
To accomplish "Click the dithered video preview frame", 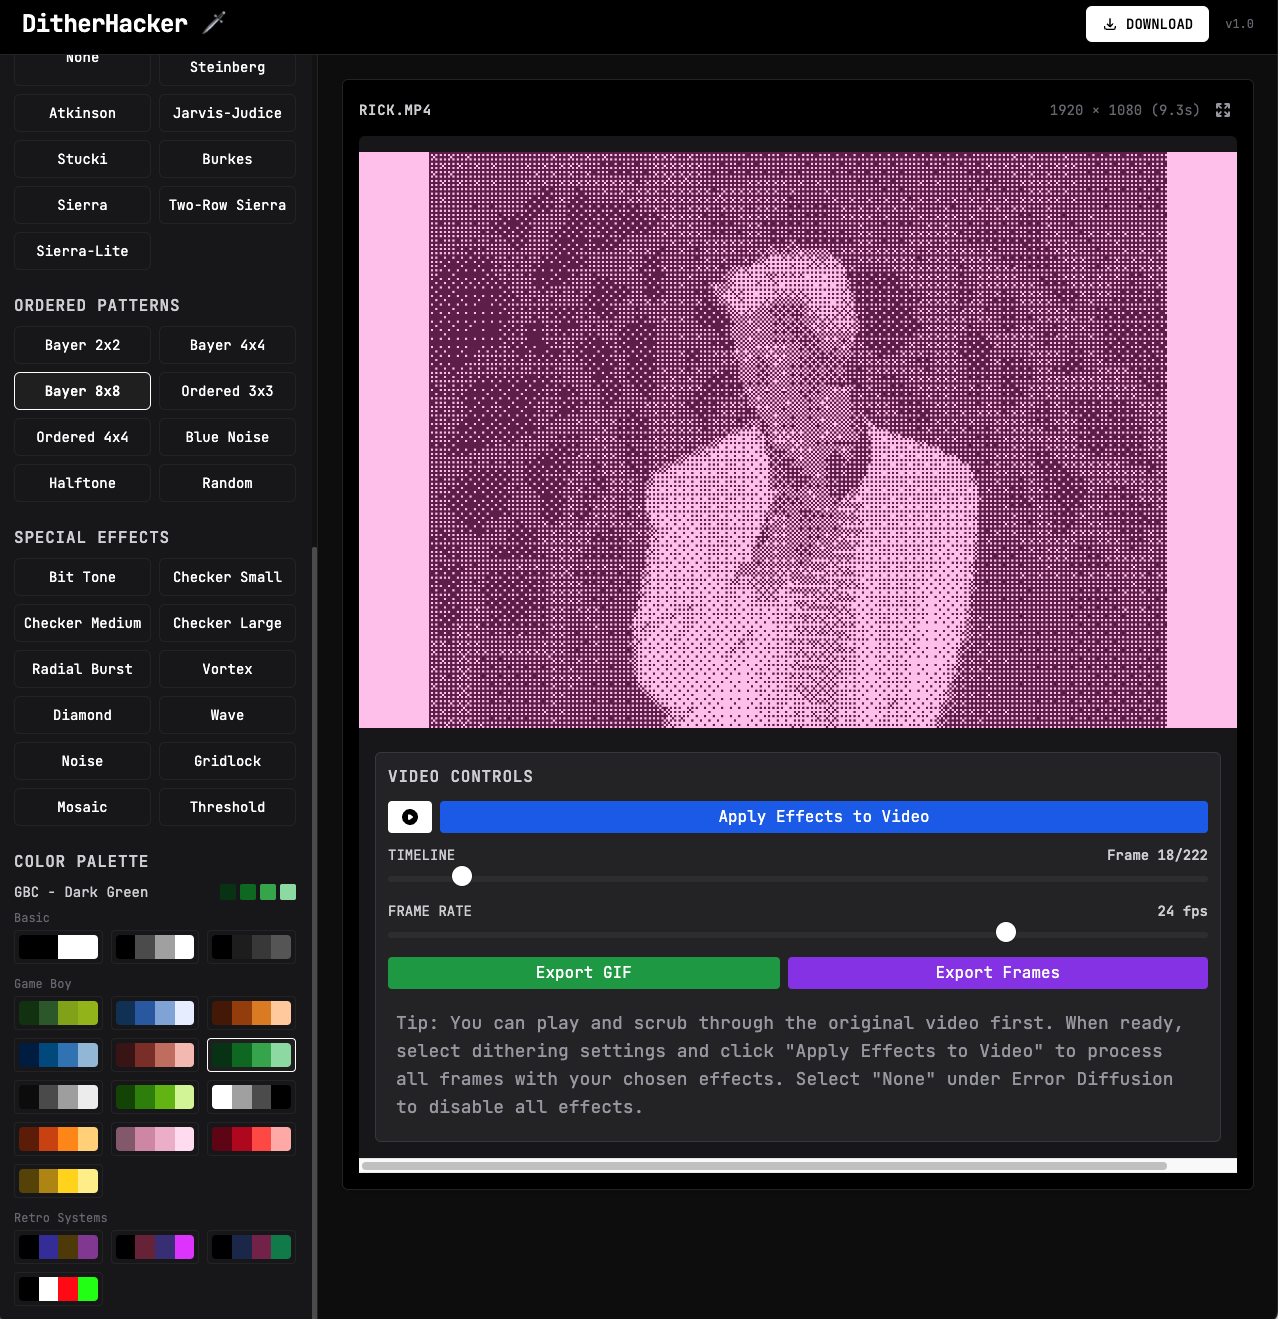I will 798,440.
